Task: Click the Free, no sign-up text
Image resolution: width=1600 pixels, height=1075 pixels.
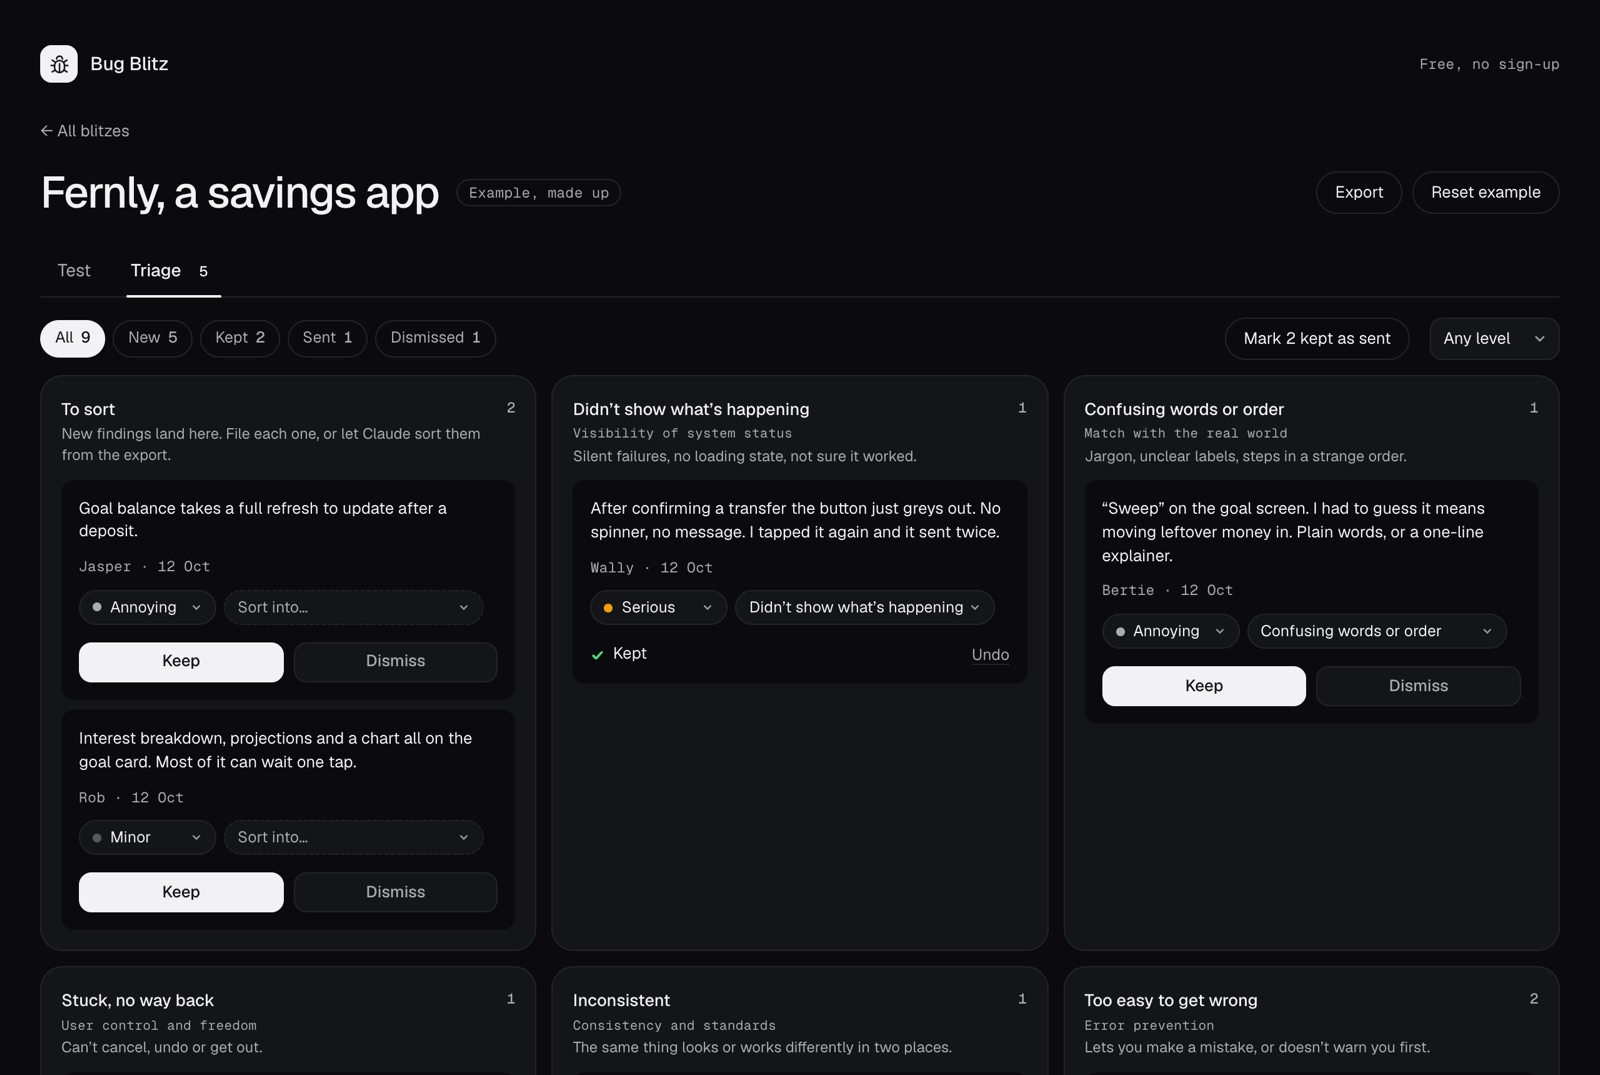Action: (x=1489, y=64)
